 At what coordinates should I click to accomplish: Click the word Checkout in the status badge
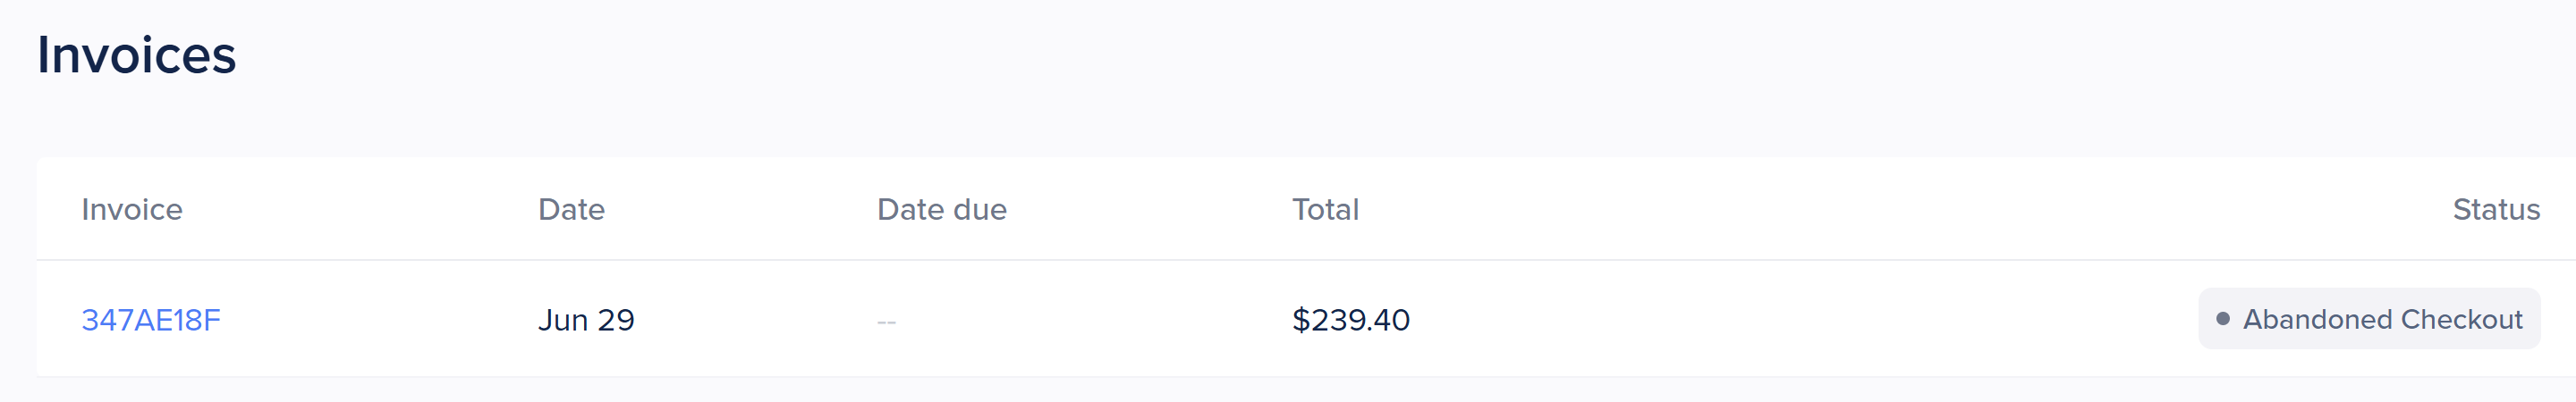(x=2461, y=319)
